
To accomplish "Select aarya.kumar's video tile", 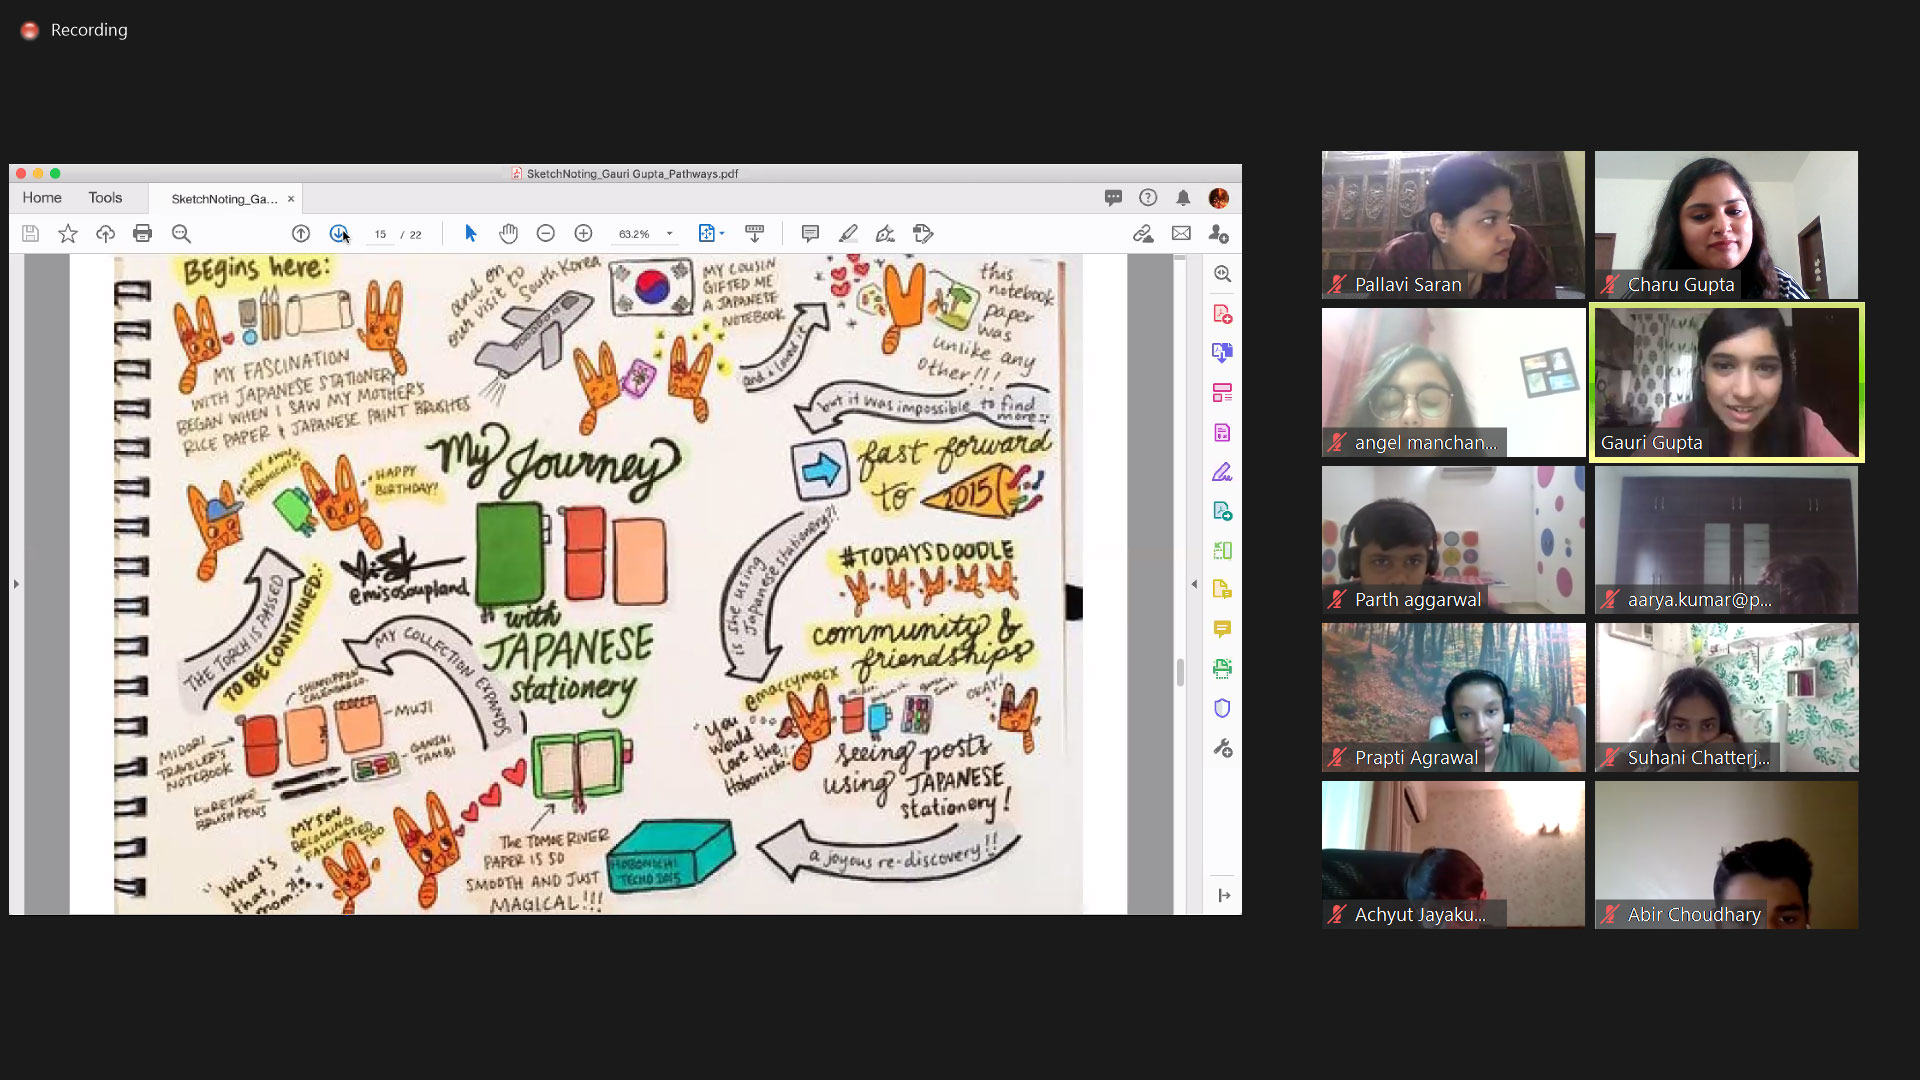I will (x=1726, y=540).
